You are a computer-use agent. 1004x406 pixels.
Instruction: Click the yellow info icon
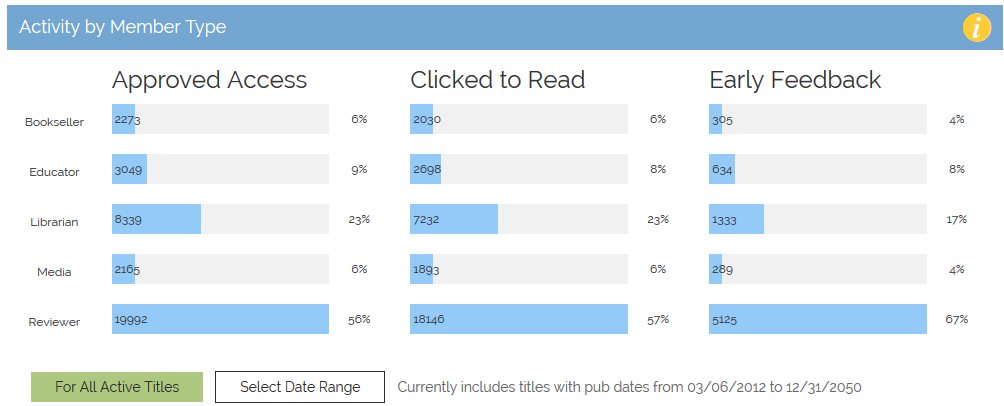click(977, 28)
